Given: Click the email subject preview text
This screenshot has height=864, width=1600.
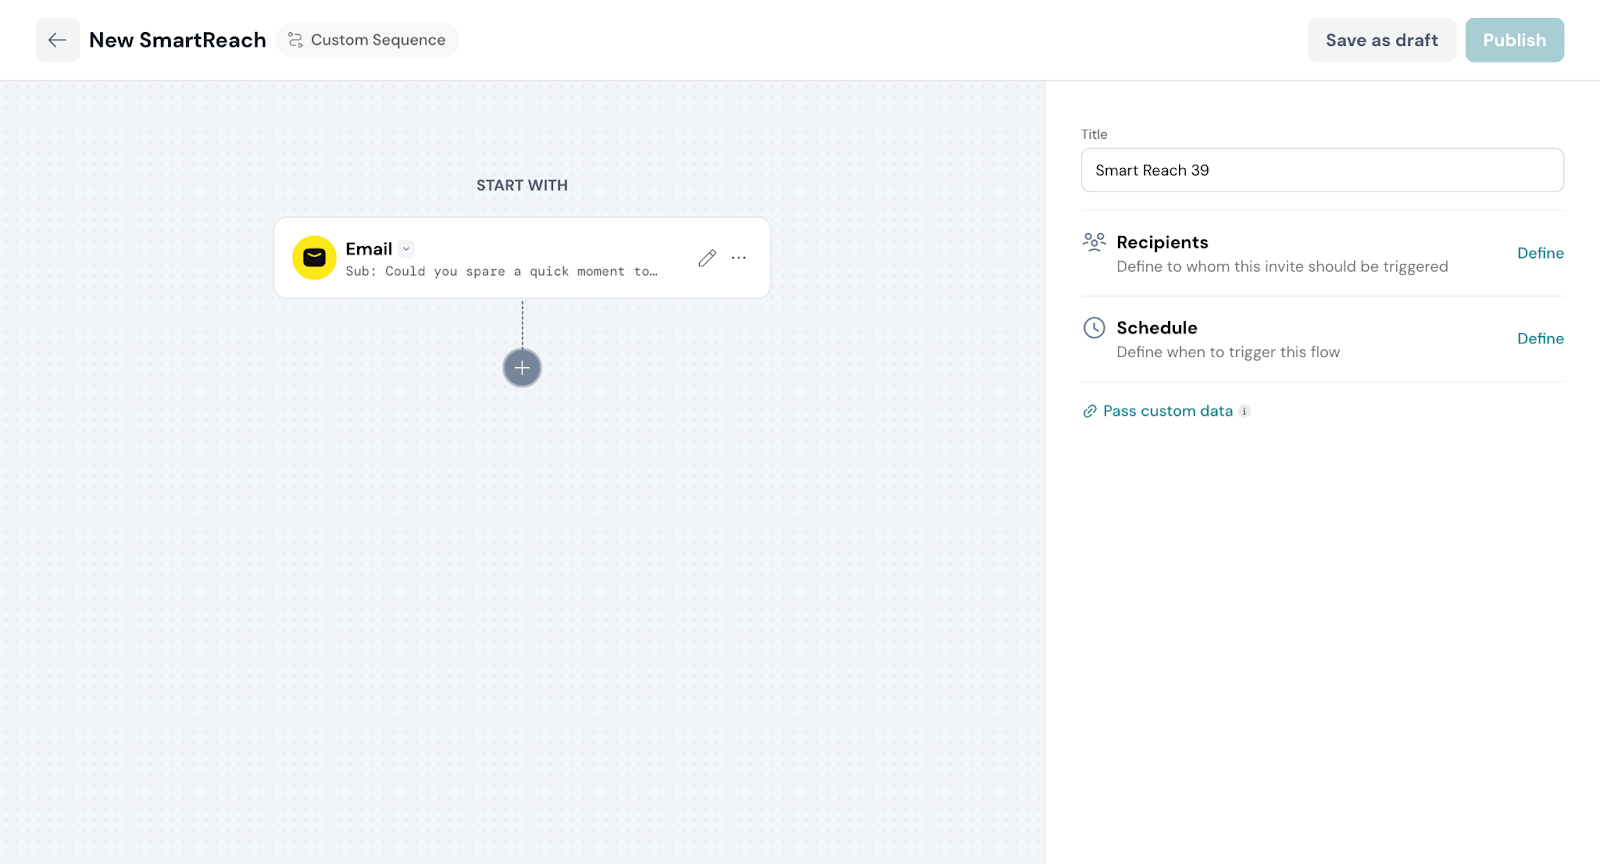Looking at the screenshot, I should (x=501, y=272).
